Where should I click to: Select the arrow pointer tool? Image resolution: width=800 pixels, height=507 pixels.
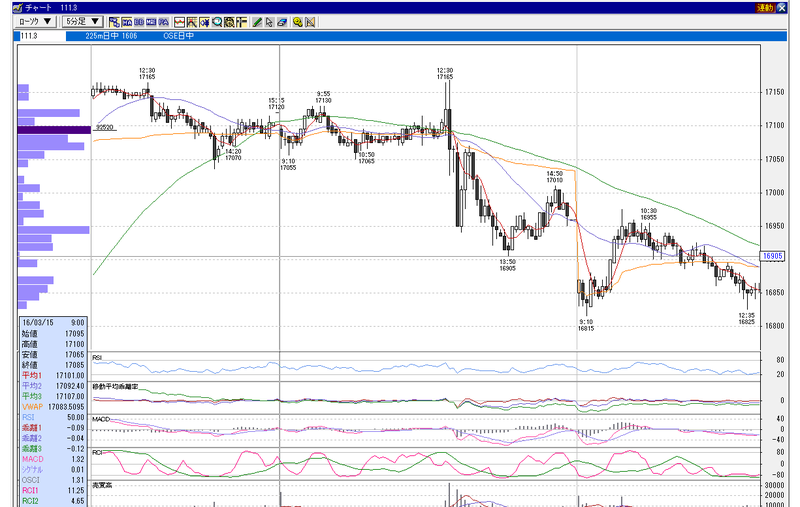(x=269, y=22)
